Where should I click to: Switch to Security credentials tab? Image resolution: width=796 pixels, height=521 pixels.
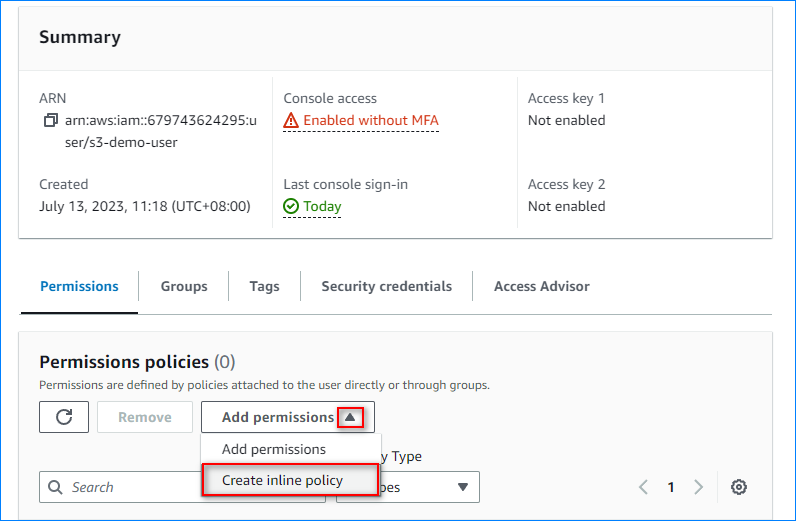(x=386, y=286)
